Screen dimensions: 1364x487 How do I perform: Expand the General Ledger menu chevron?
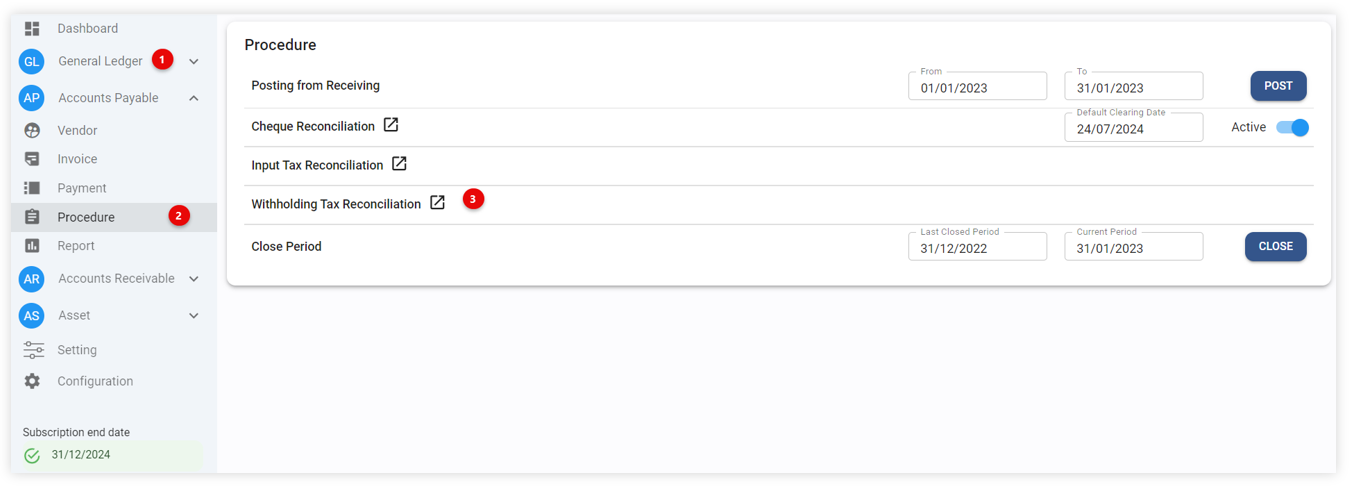[194, 62]
